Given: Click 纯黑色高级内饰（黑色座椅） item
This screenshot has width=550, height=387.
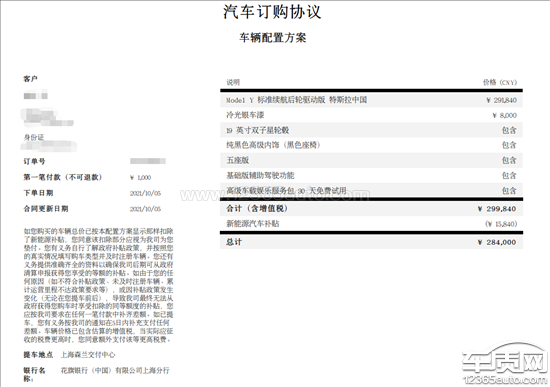Looking at the screenshot, I should (x=274, y=145).
